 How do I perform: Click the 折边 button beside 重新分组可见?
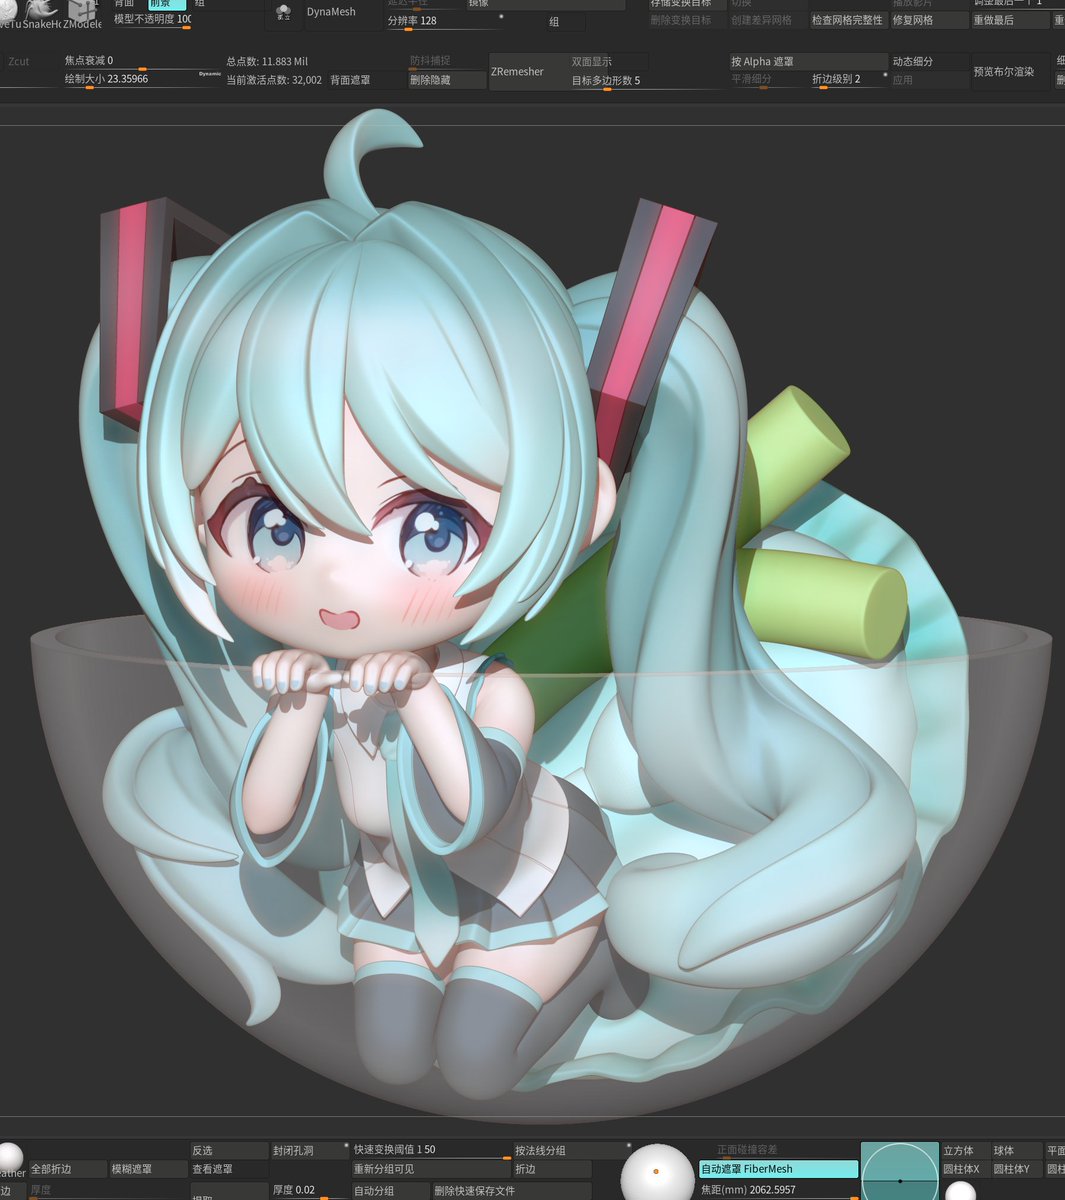(552, 1168)
